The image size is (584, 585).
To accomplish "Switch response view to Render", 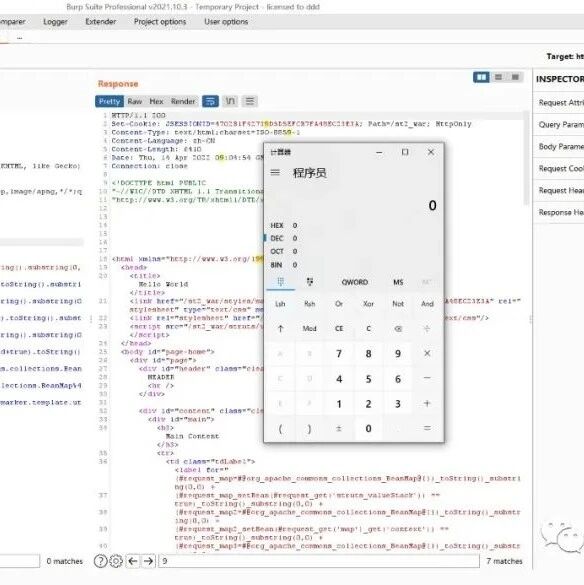I will 183,101.
